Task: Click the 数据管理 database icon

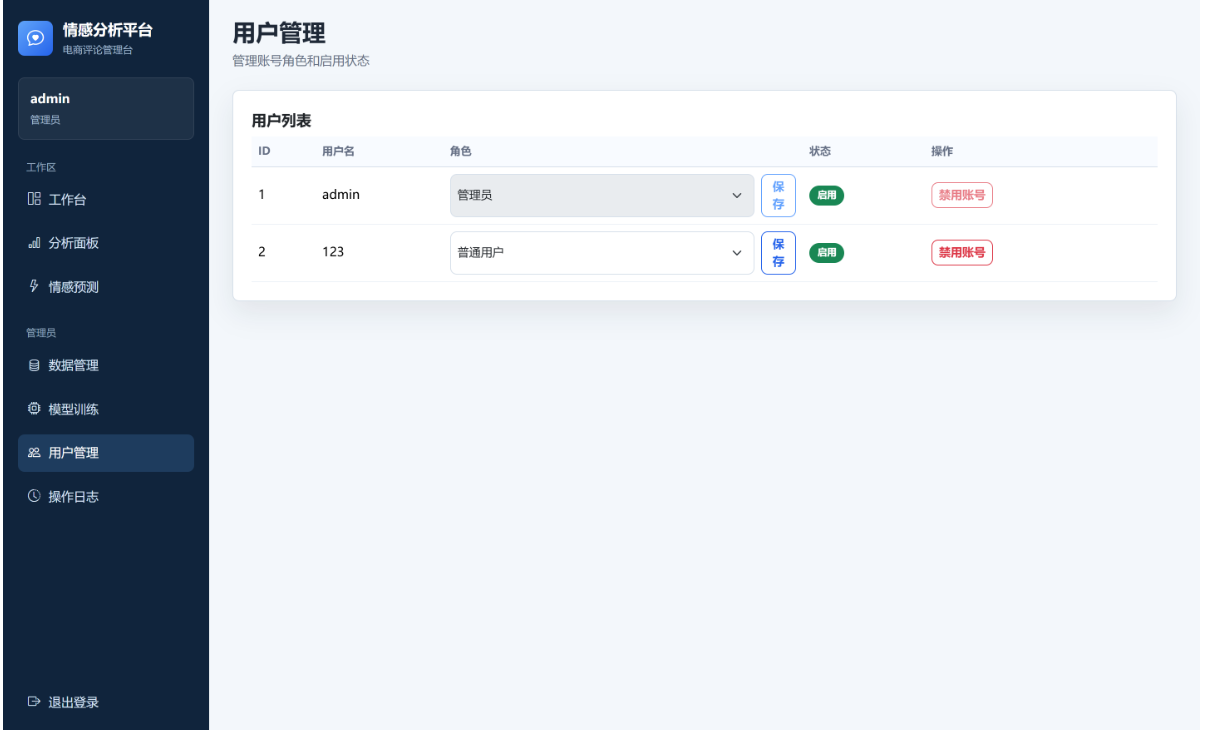Action: point(34,365)
